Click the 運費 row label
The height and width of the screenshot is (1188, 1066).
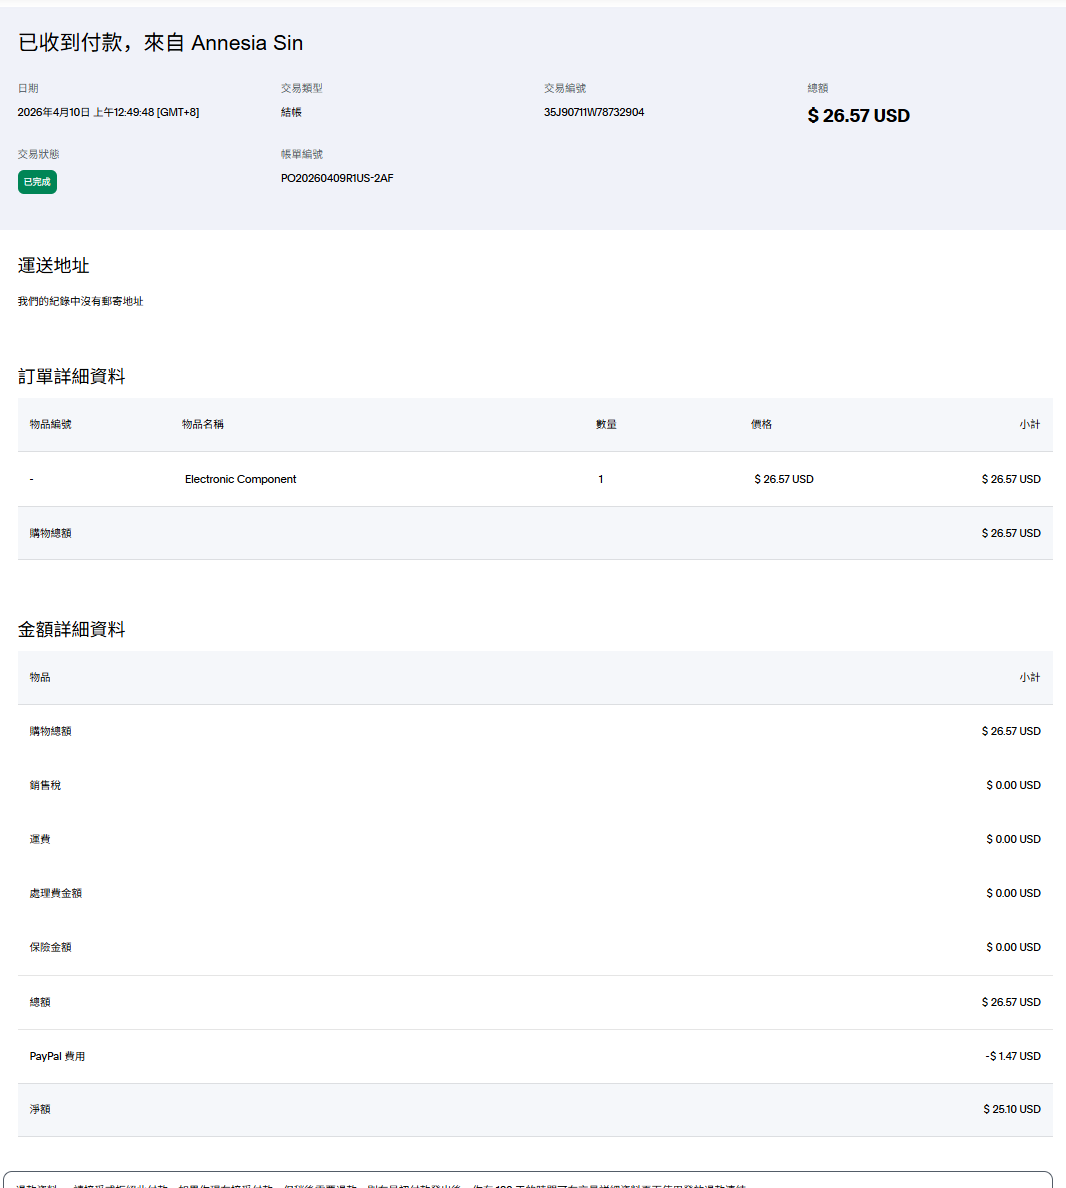point(40,839)
